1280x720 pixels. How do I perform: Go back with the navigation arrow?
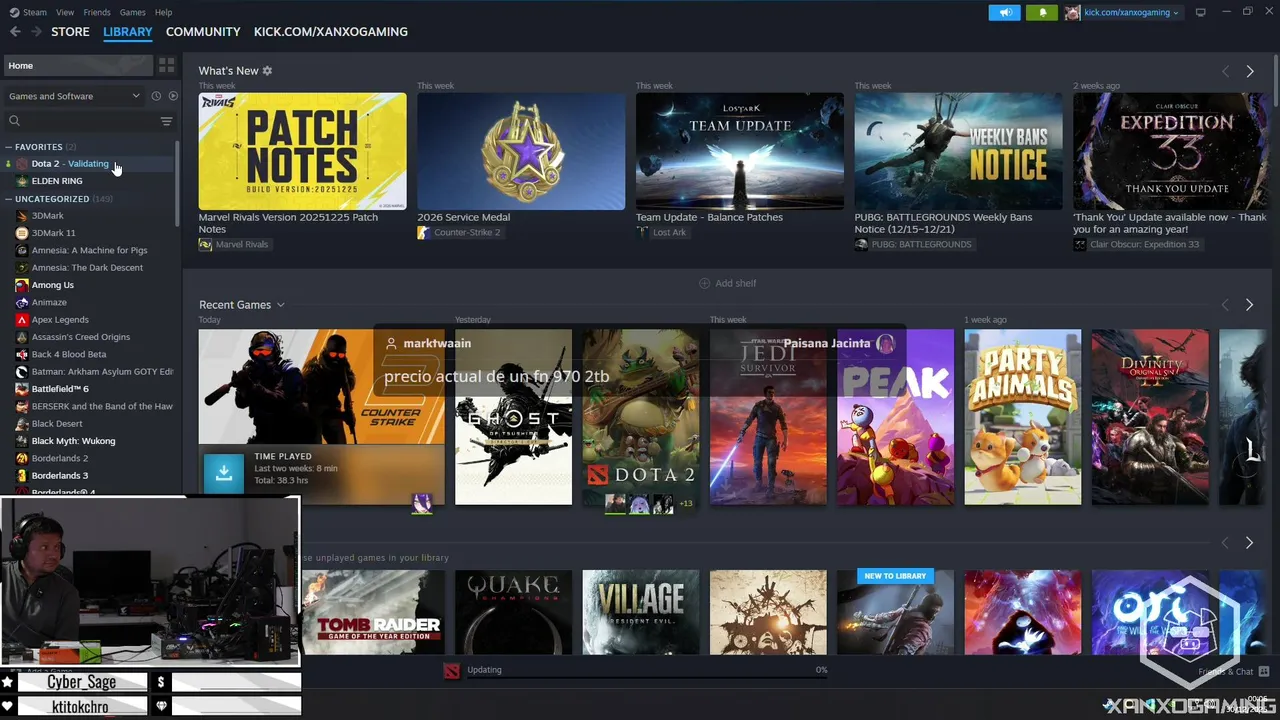(x=15, y=32)
